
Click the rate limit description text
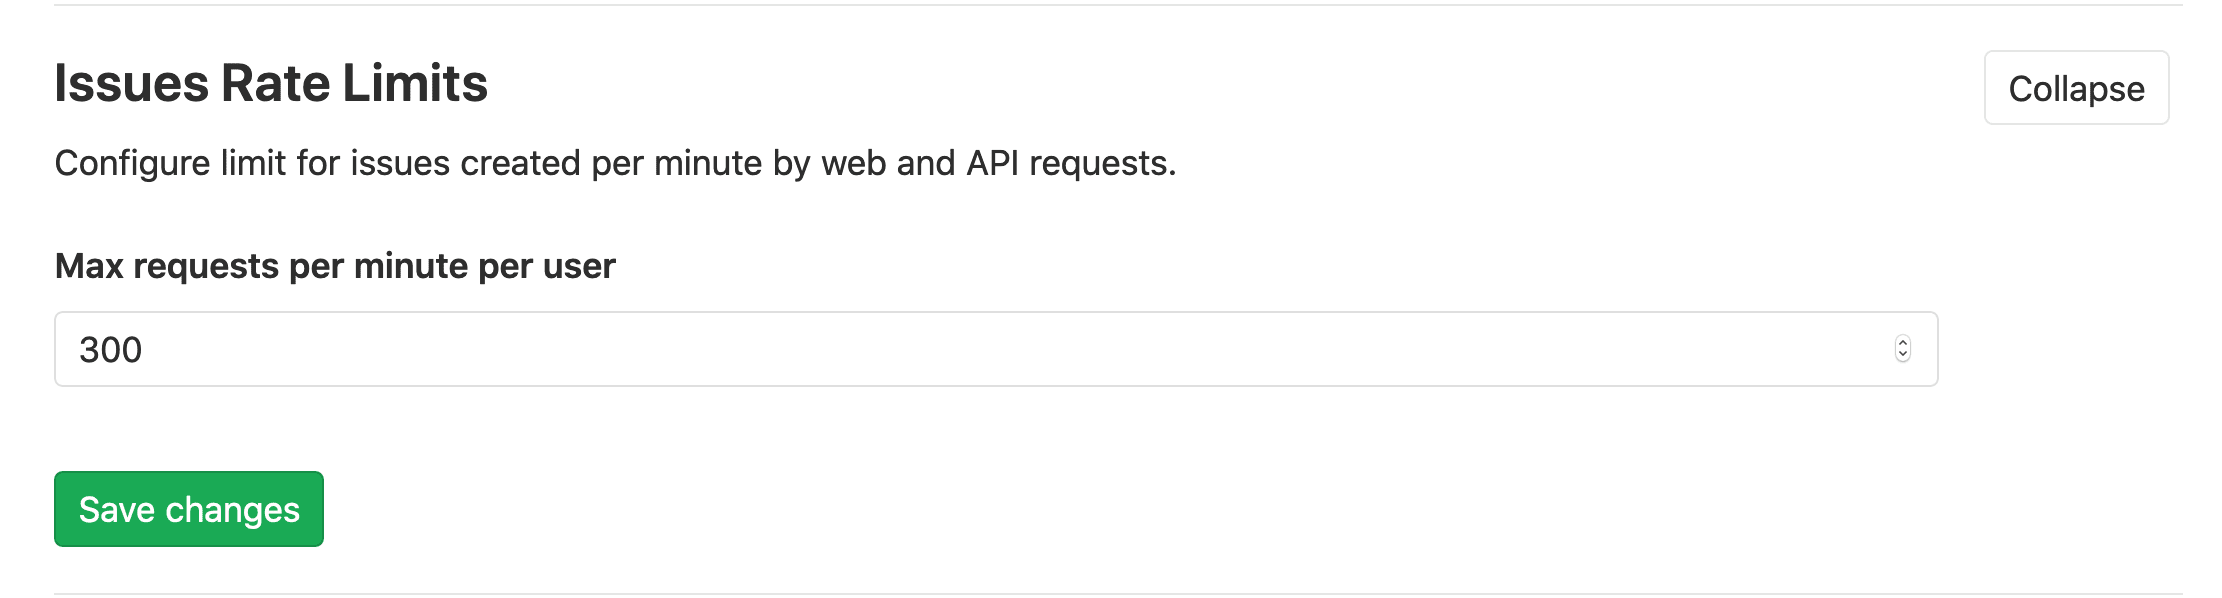tap(615, 163)
